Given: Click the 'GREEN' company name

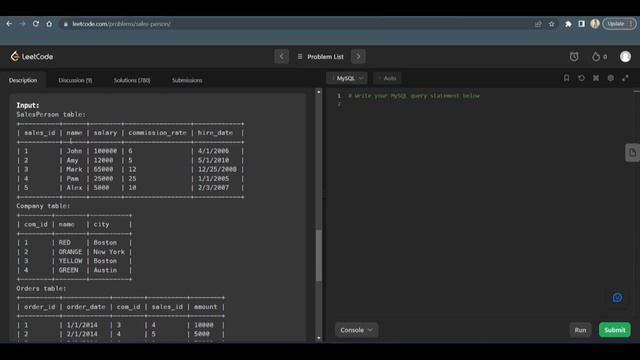Looking at the screenshot, I should (69, 270).
